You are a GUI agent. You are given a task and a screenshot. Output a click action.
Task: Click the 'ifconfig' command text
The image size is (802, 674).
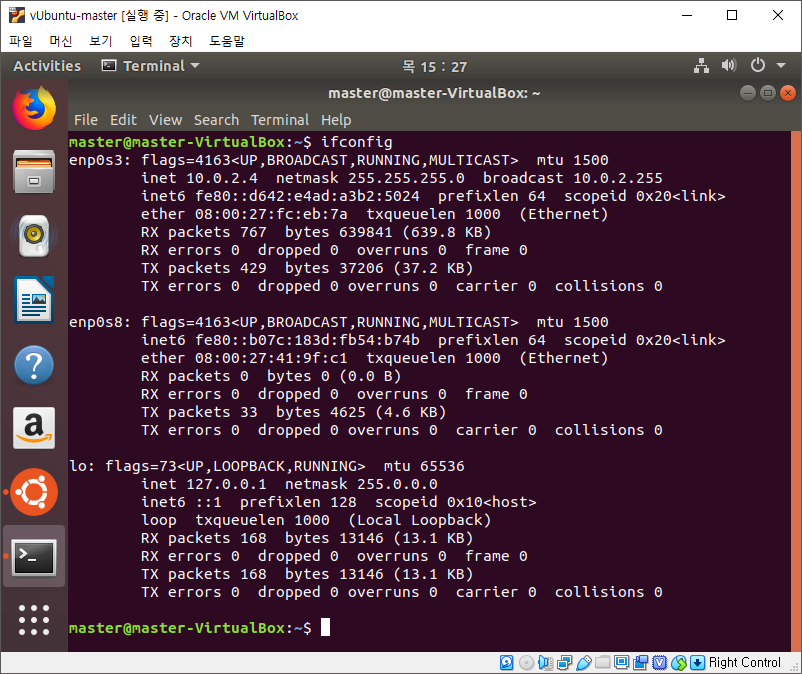pos(357,142)
